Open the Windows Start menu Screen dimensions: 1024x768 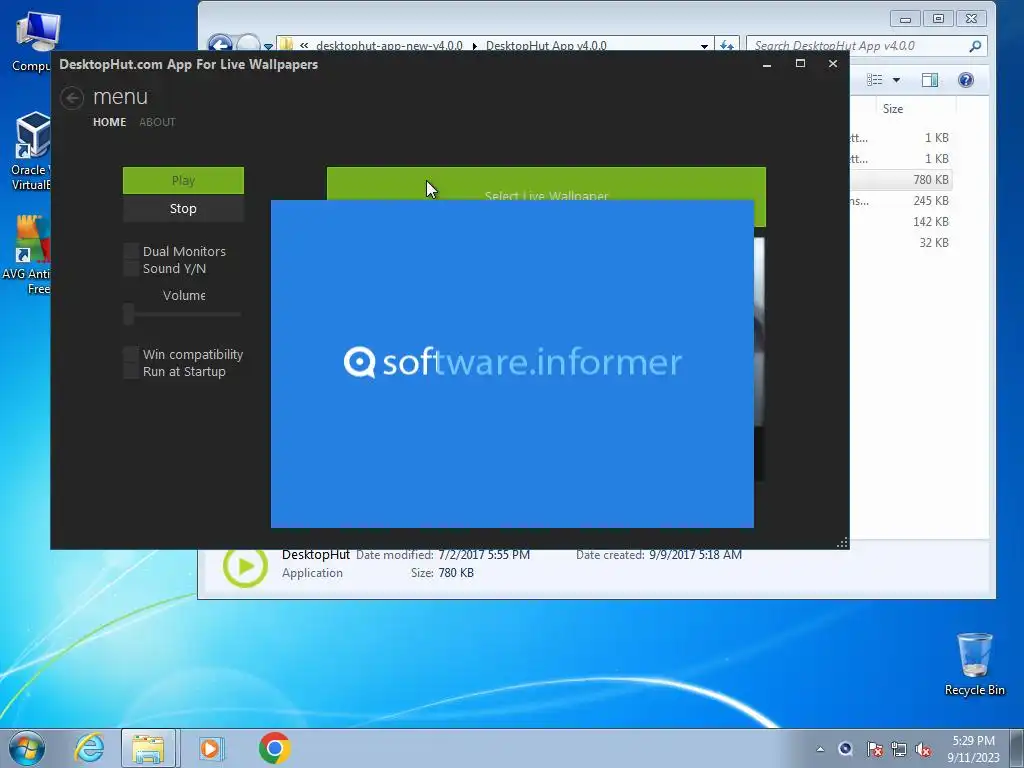(x=26, y=748)
